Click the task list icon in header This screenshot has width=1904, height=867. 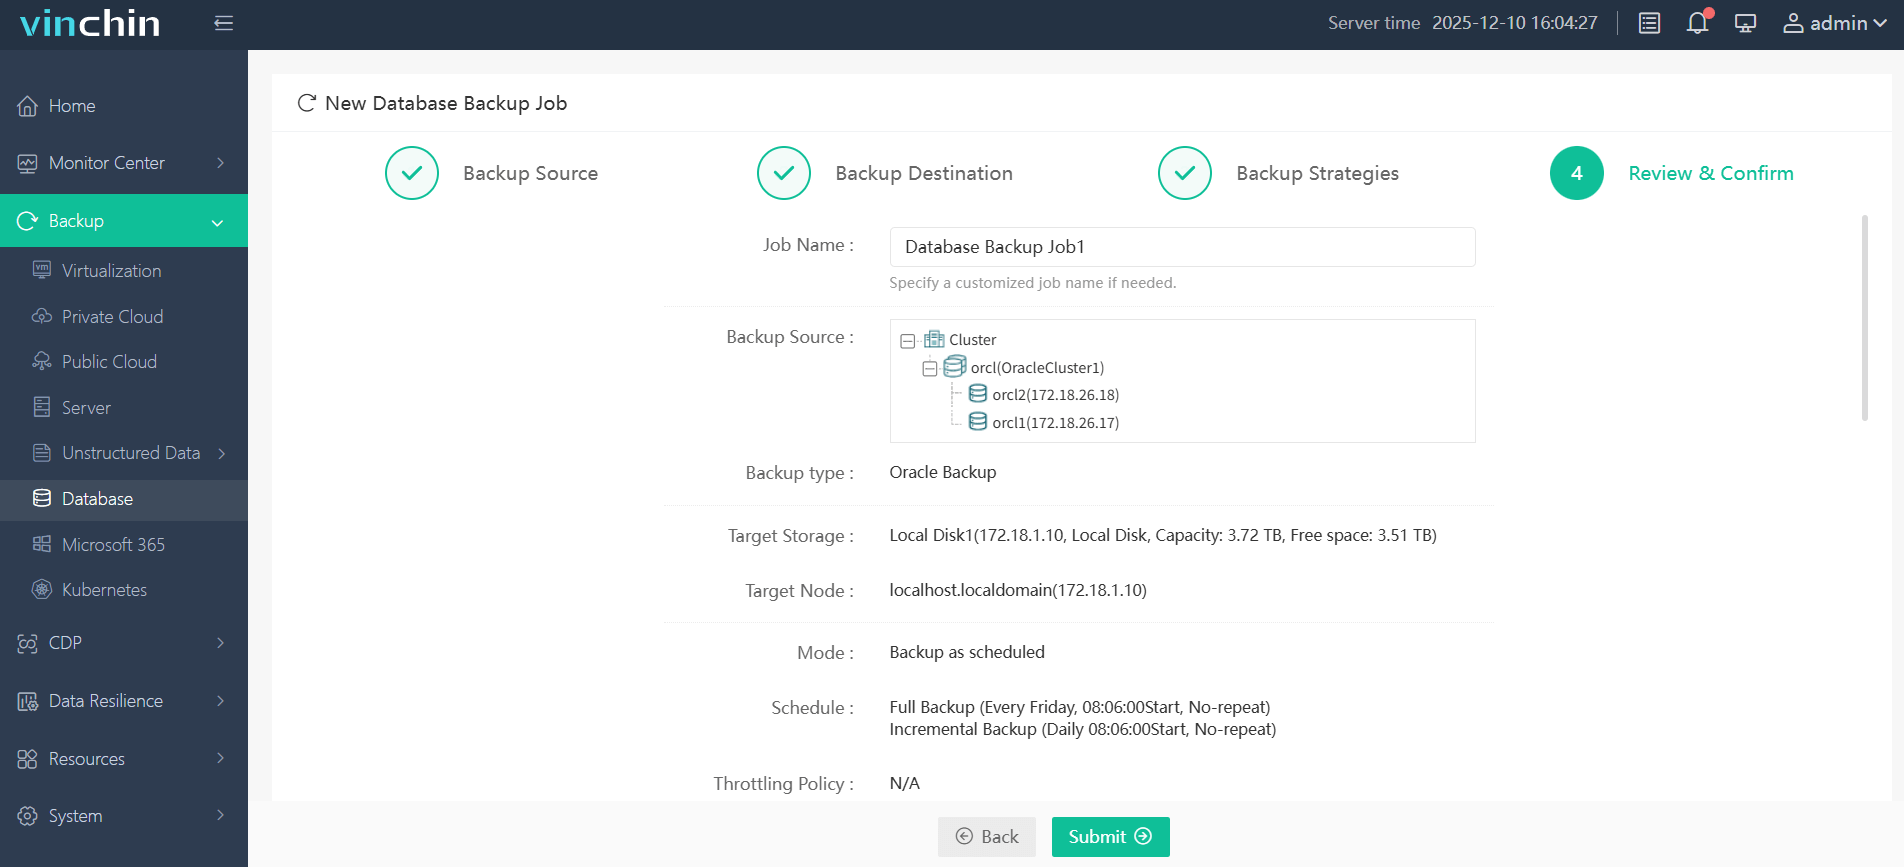[1649, 23]
